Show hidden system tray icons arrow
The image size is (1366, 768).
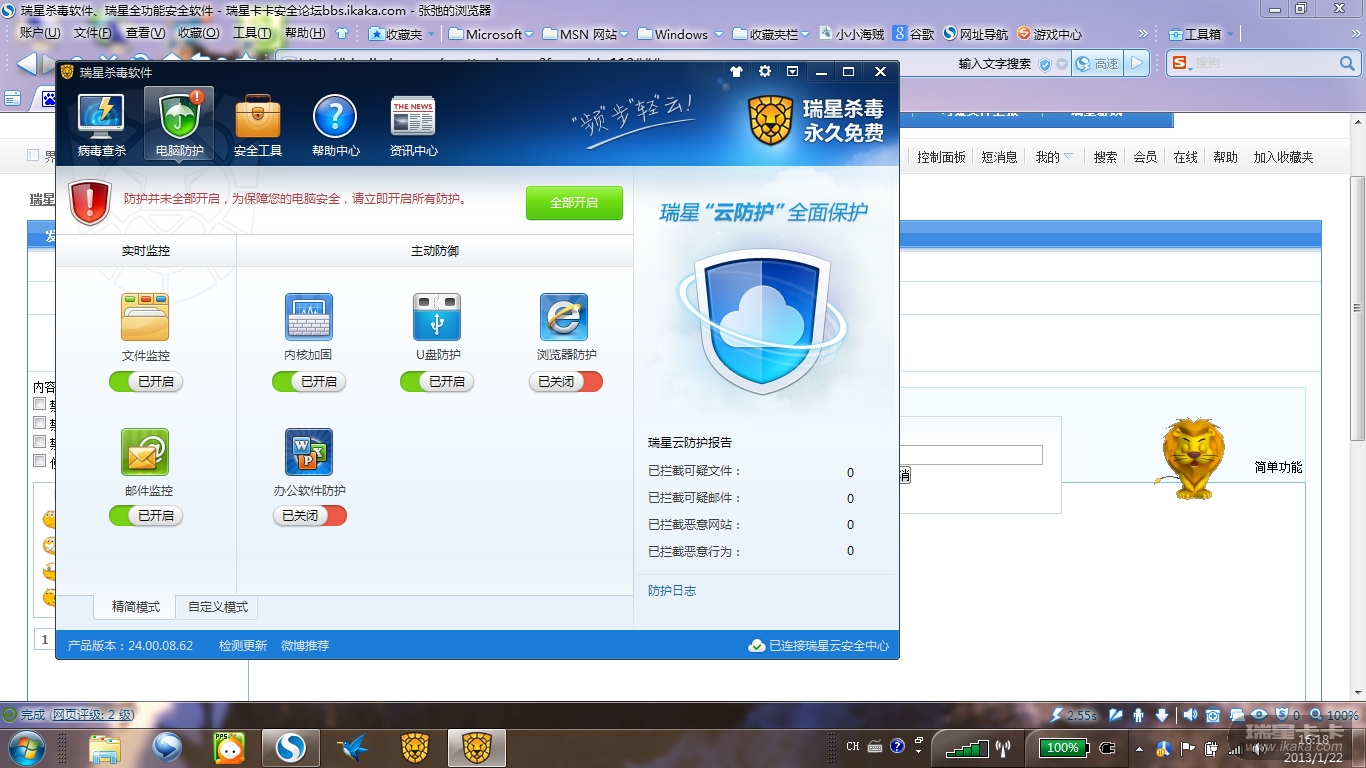coord(1139,747)
